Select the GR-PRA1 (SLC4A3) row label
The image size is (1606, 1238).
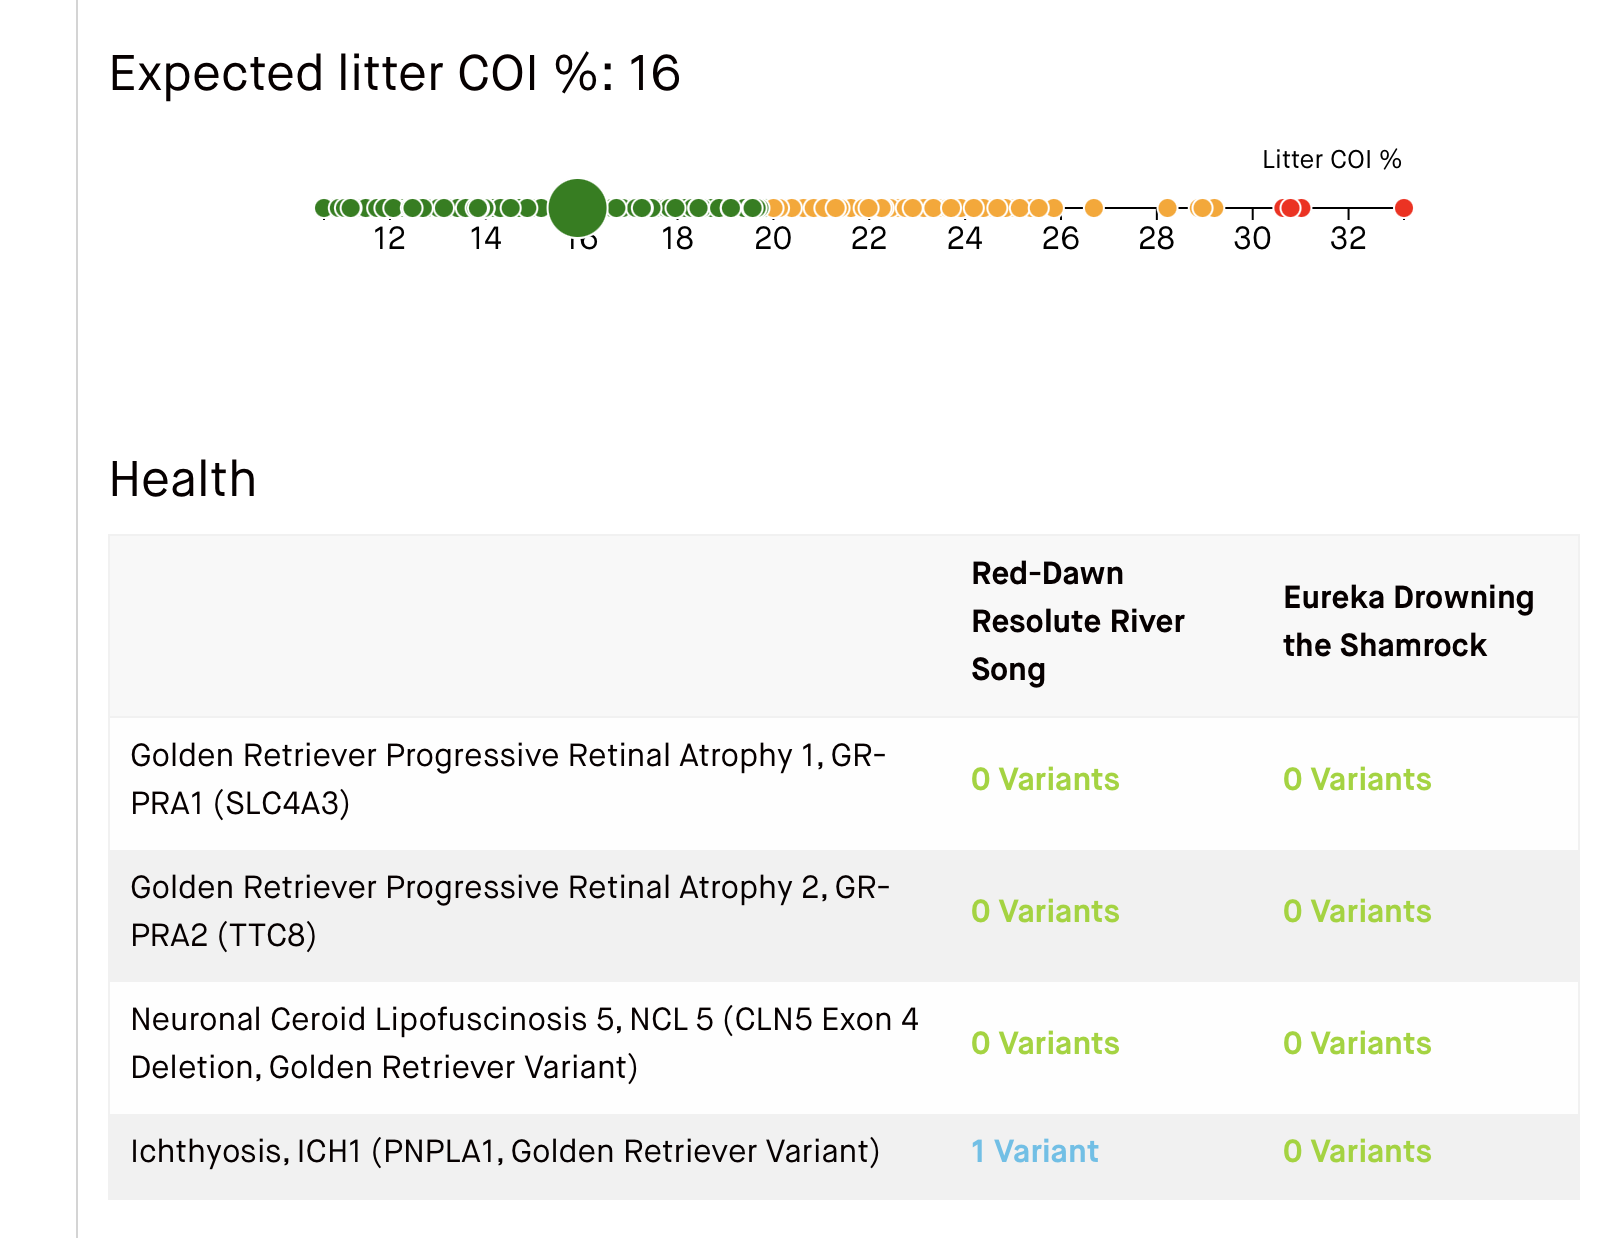[508, 779]
